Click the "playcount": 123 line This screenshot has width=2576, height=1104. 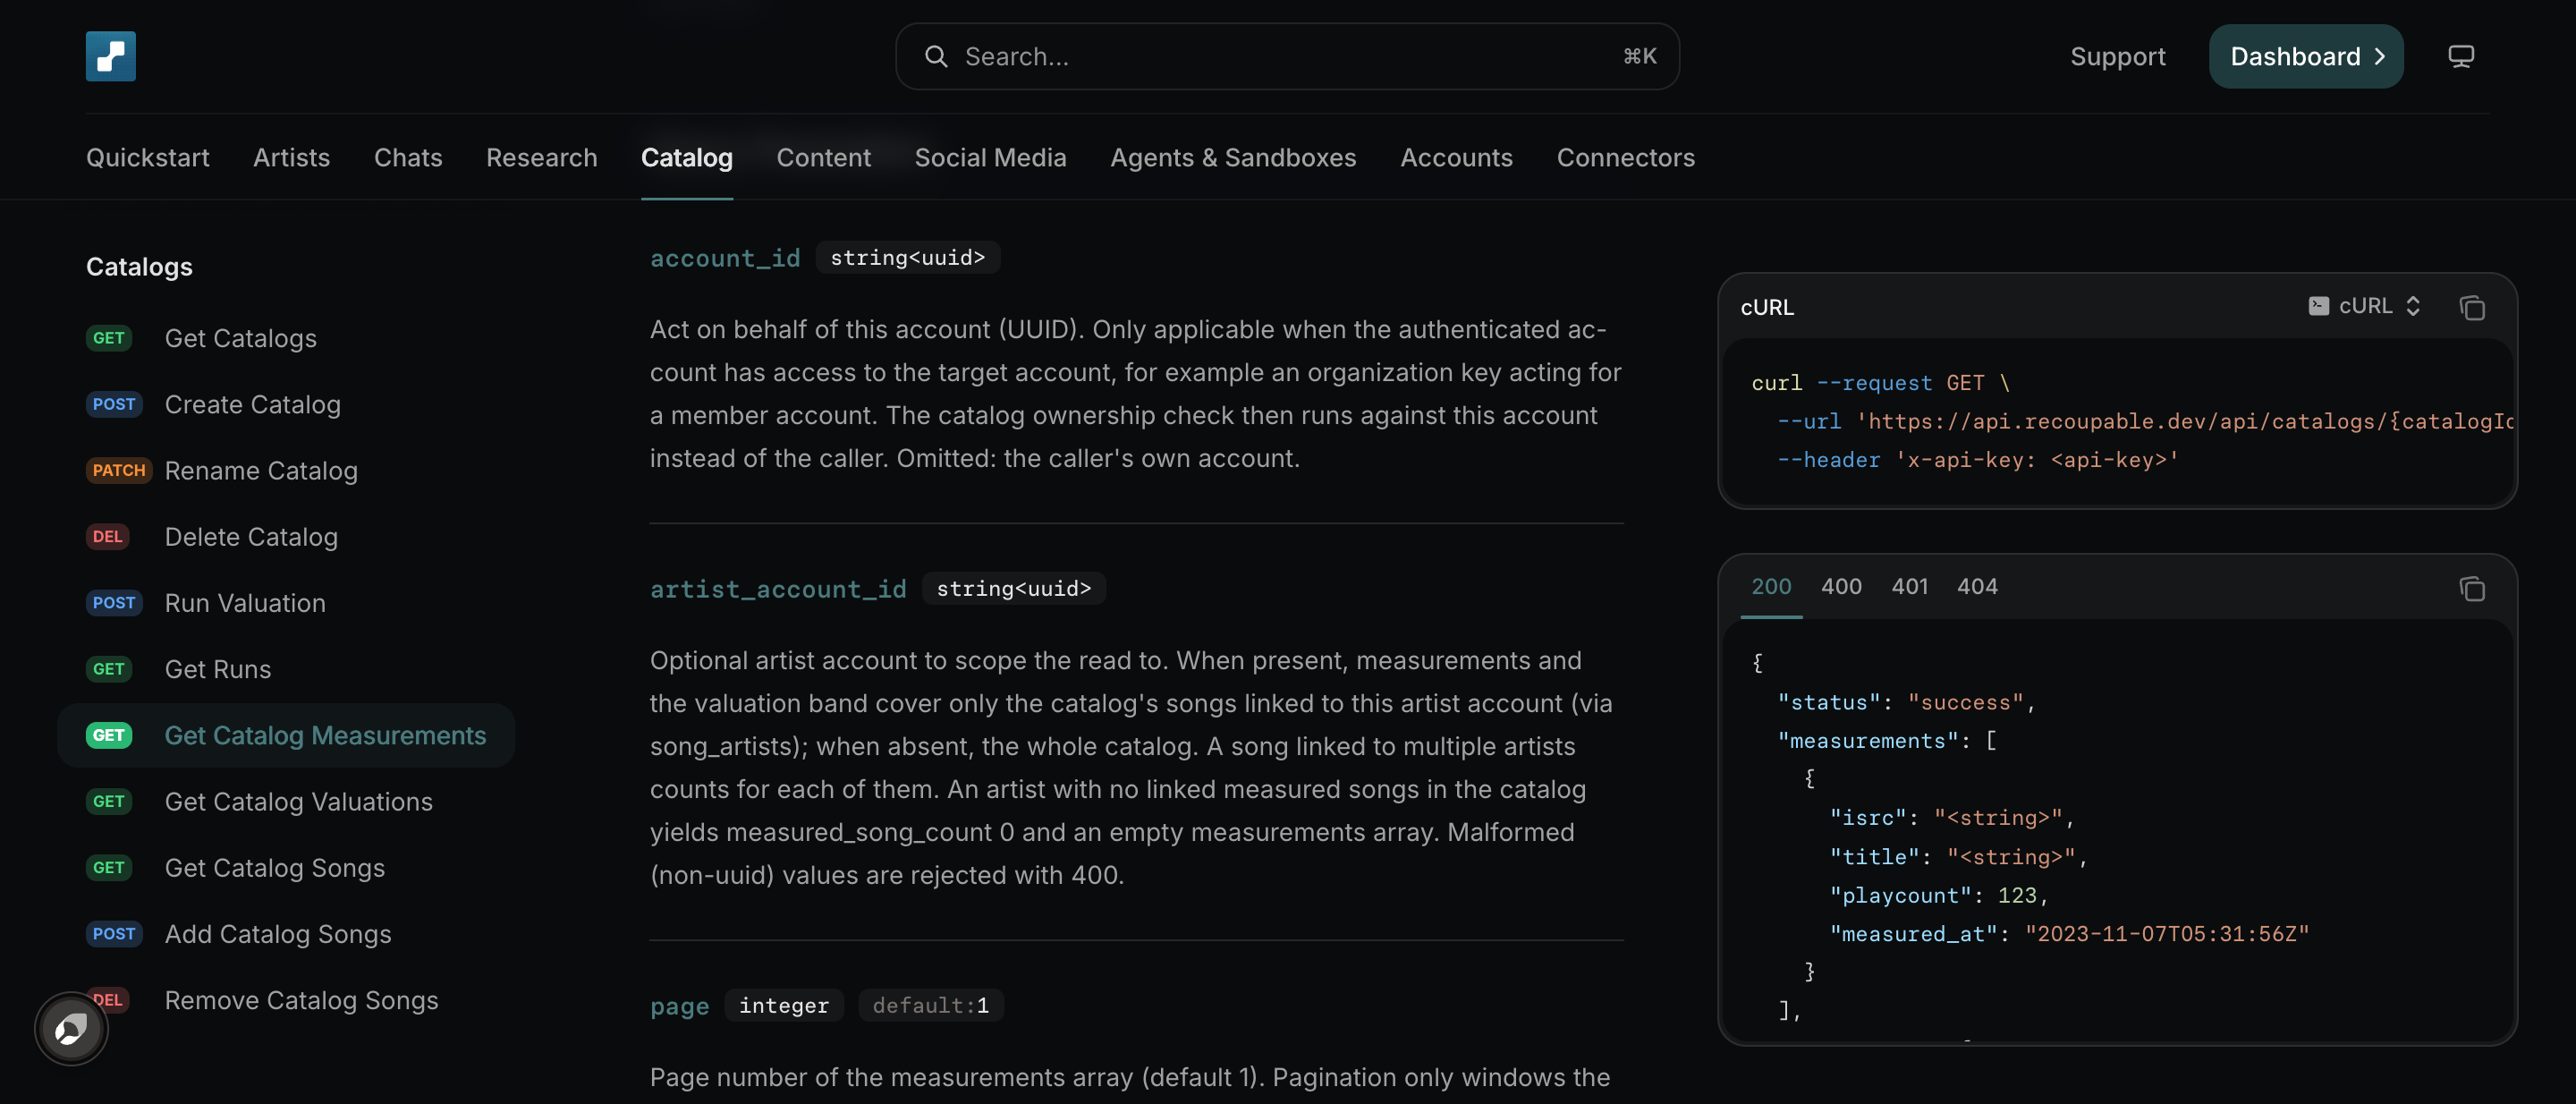click(1939, 895)
